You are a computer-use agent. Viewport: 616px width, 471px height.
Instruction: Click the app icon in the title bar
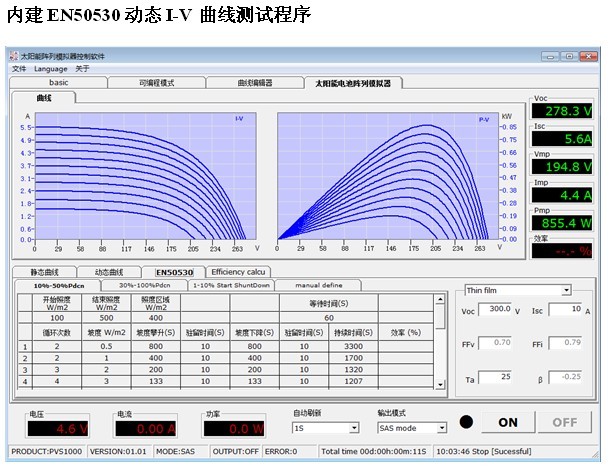point(15,56)
